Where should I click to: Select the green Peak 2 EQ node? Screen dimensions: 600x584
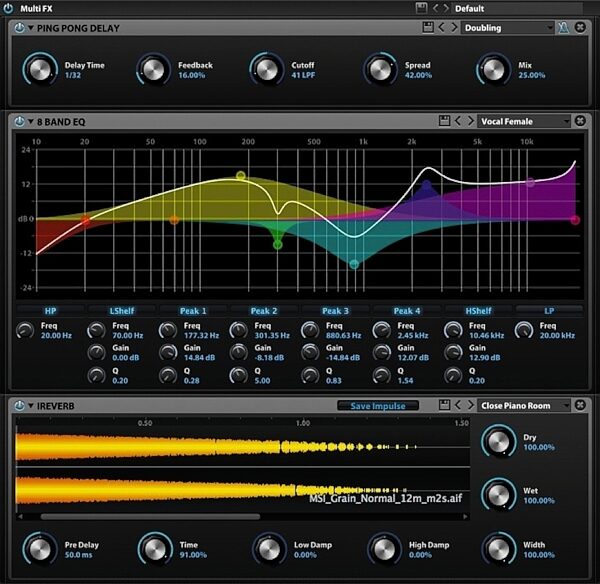278,245
